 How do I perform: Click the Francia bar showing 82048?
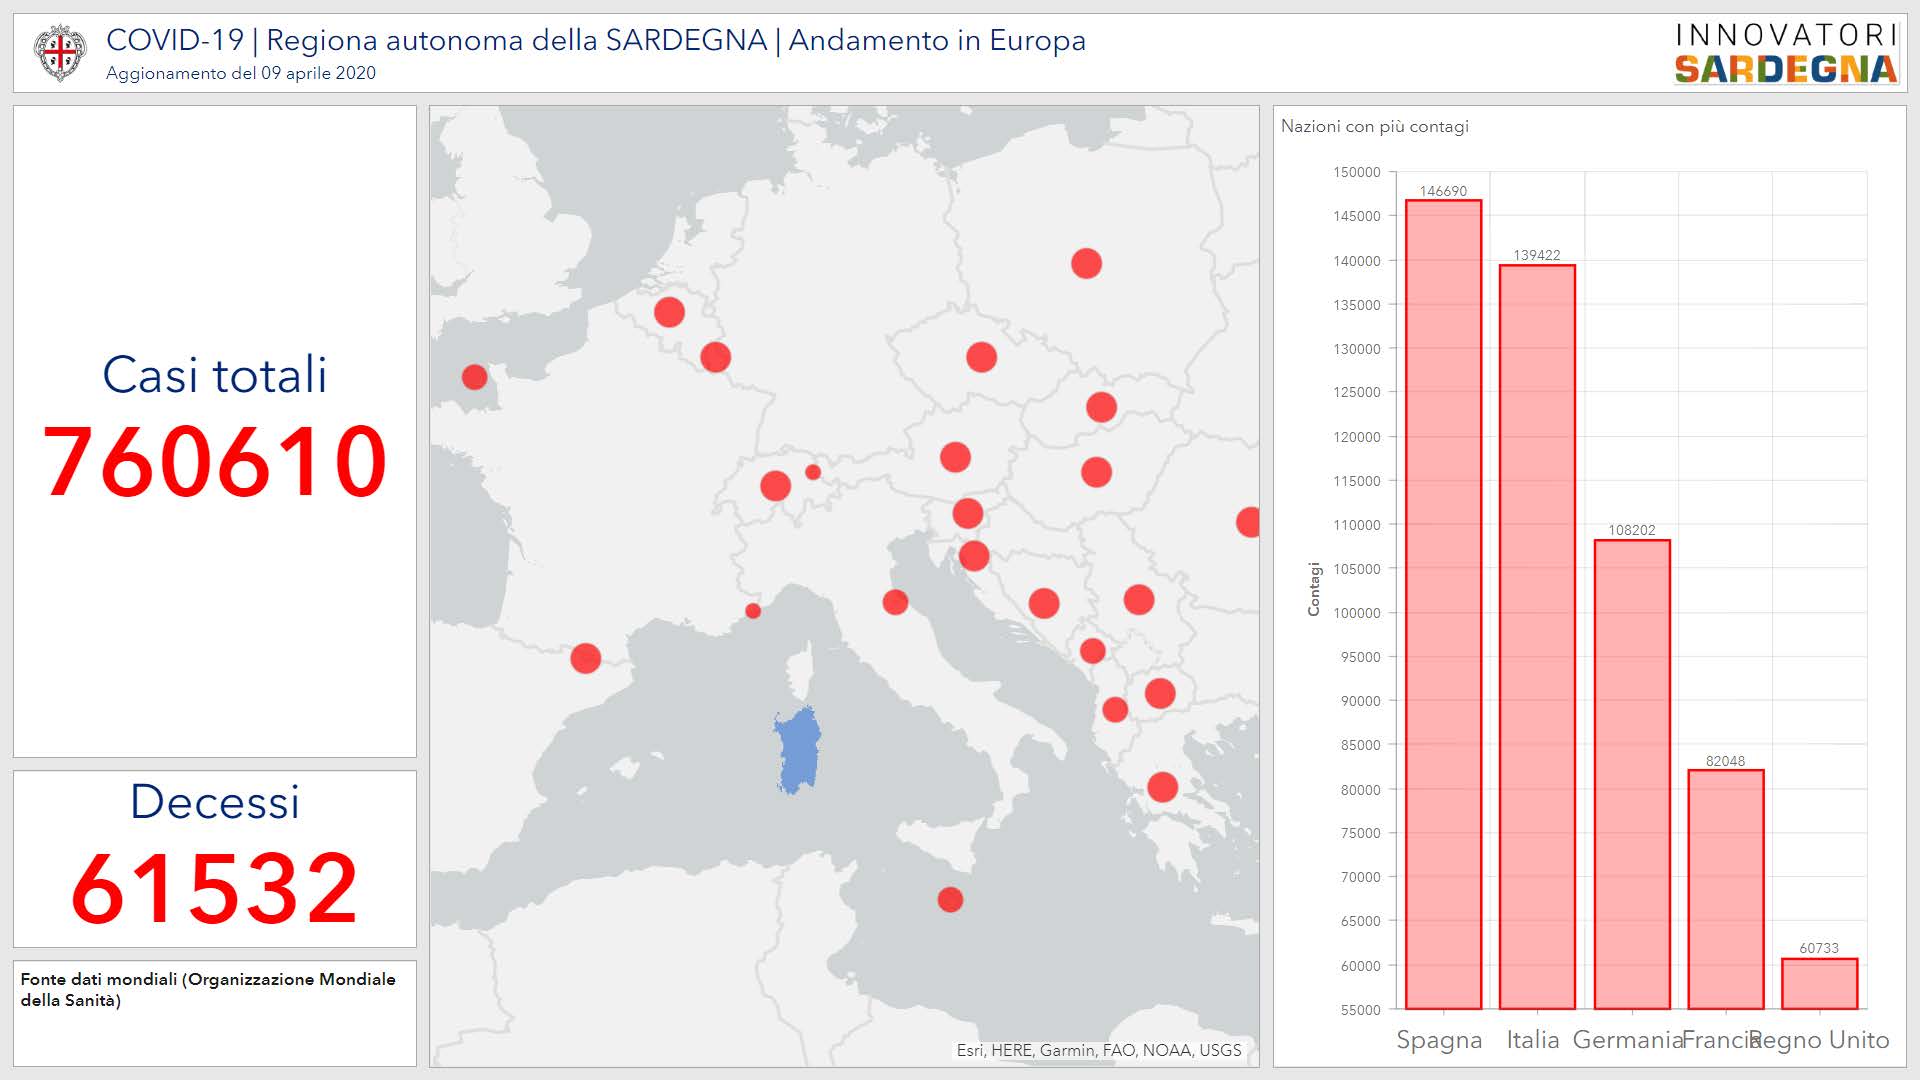tap(1725, 889)
